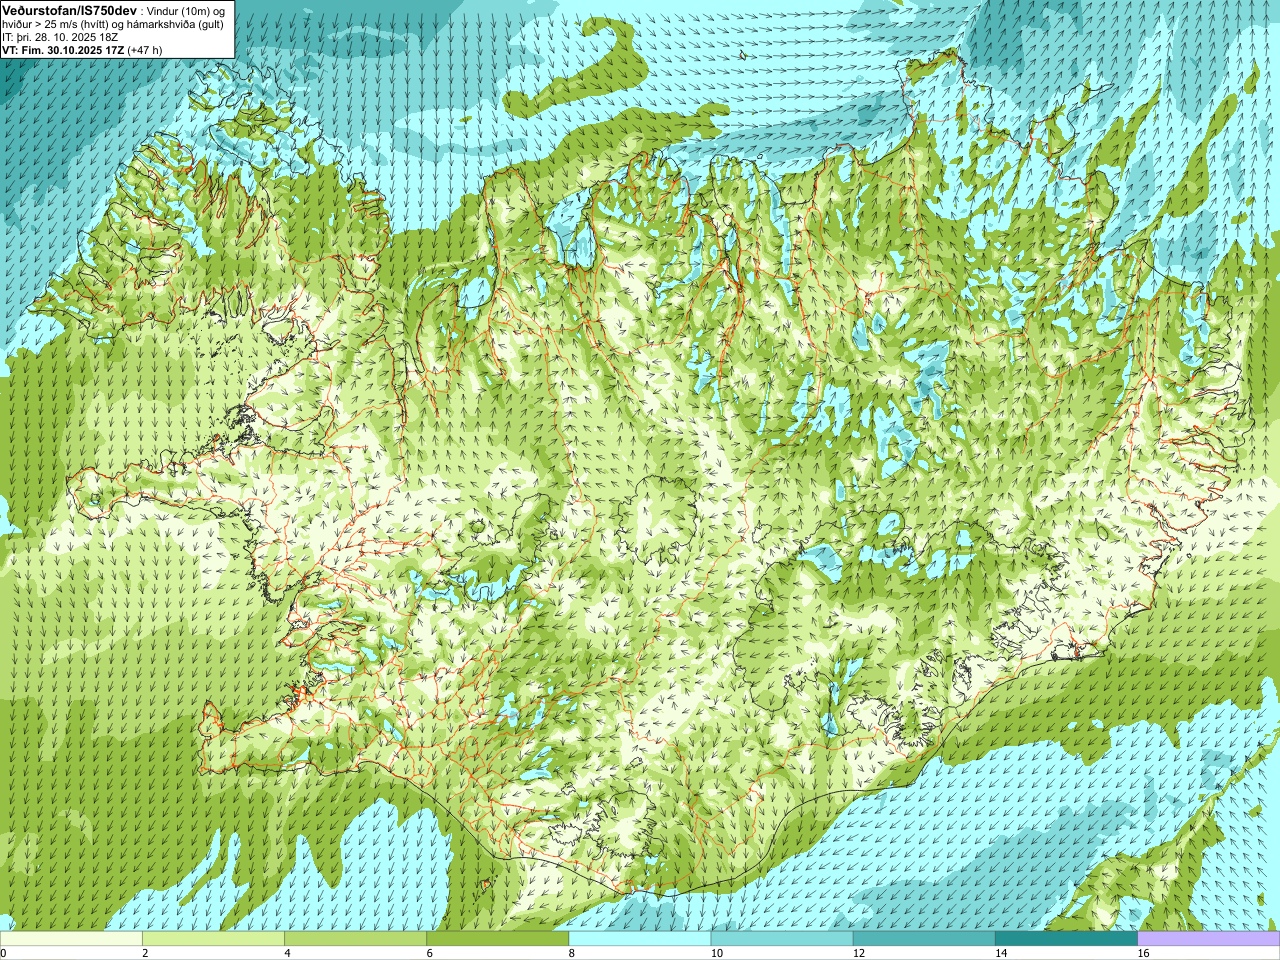Click the '12' scale label

(x=858, y=953)
